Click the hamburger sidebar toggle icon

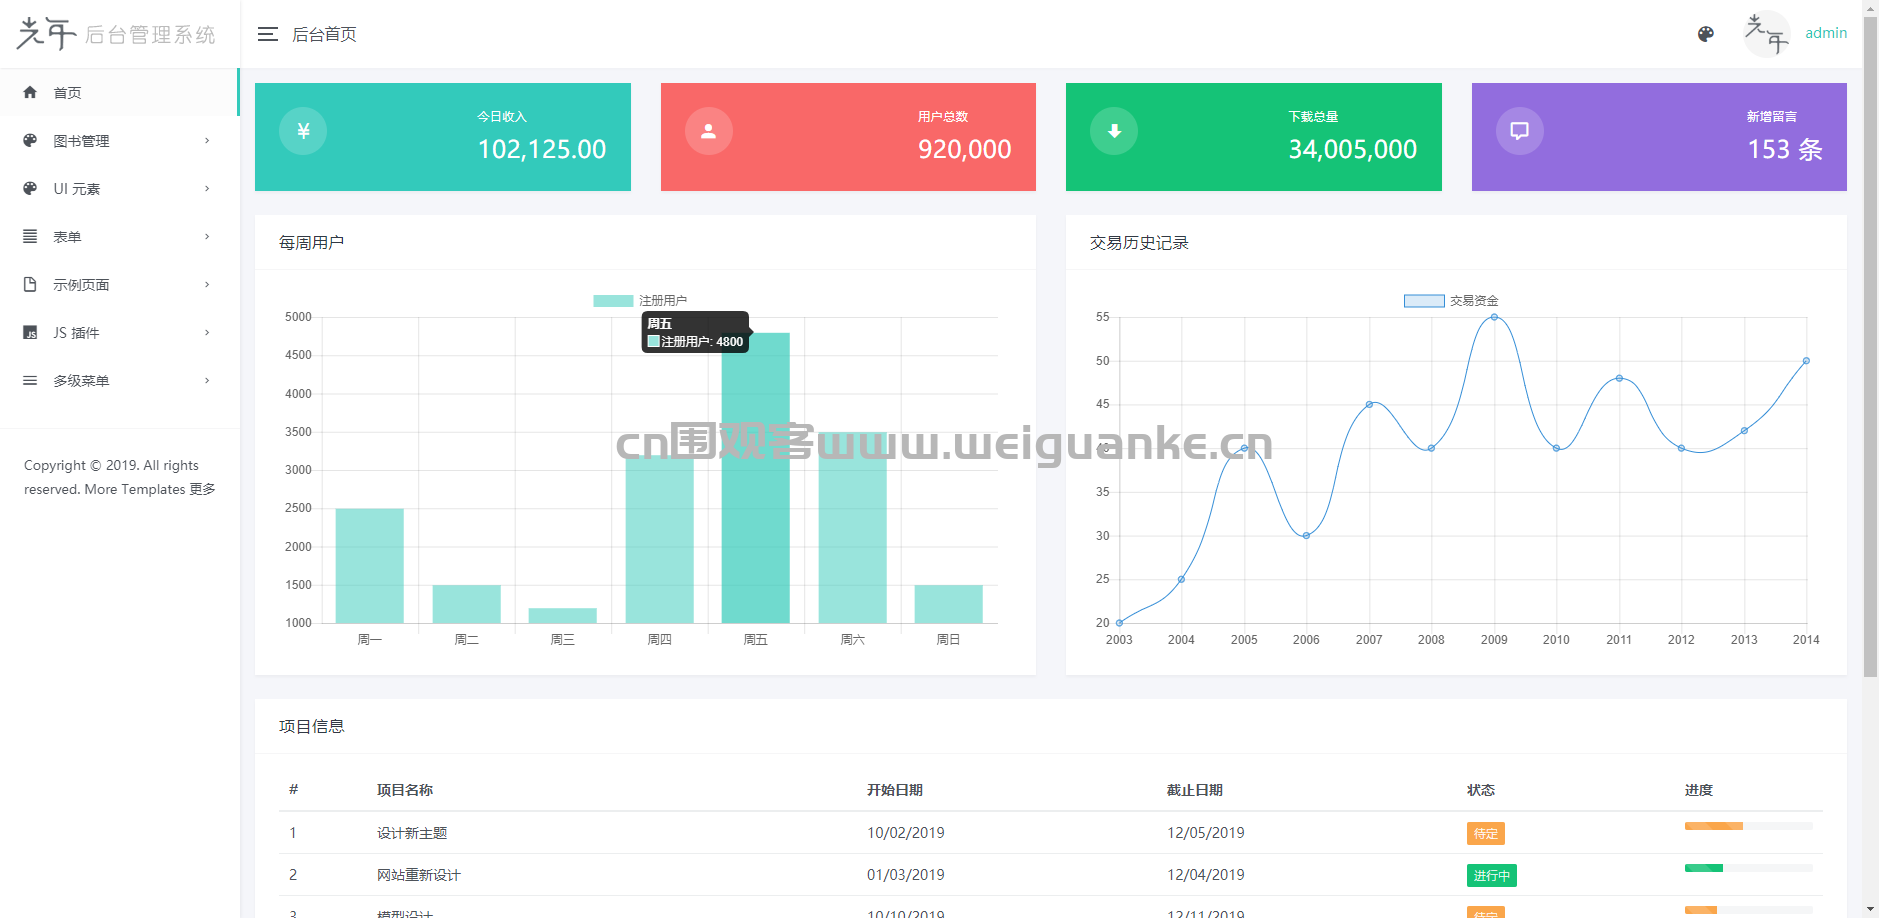[267, 34]
